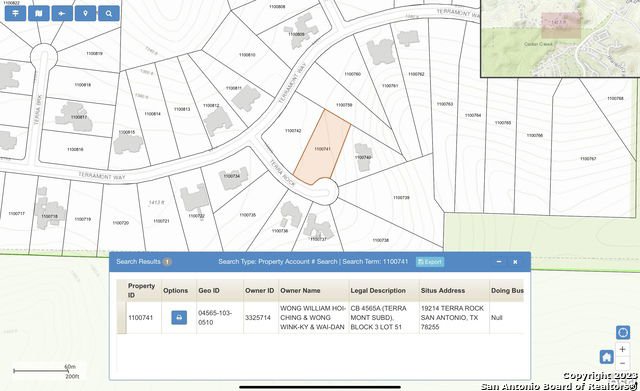Zoom in with the plus button
640x391 pixels.
[622, 349]
